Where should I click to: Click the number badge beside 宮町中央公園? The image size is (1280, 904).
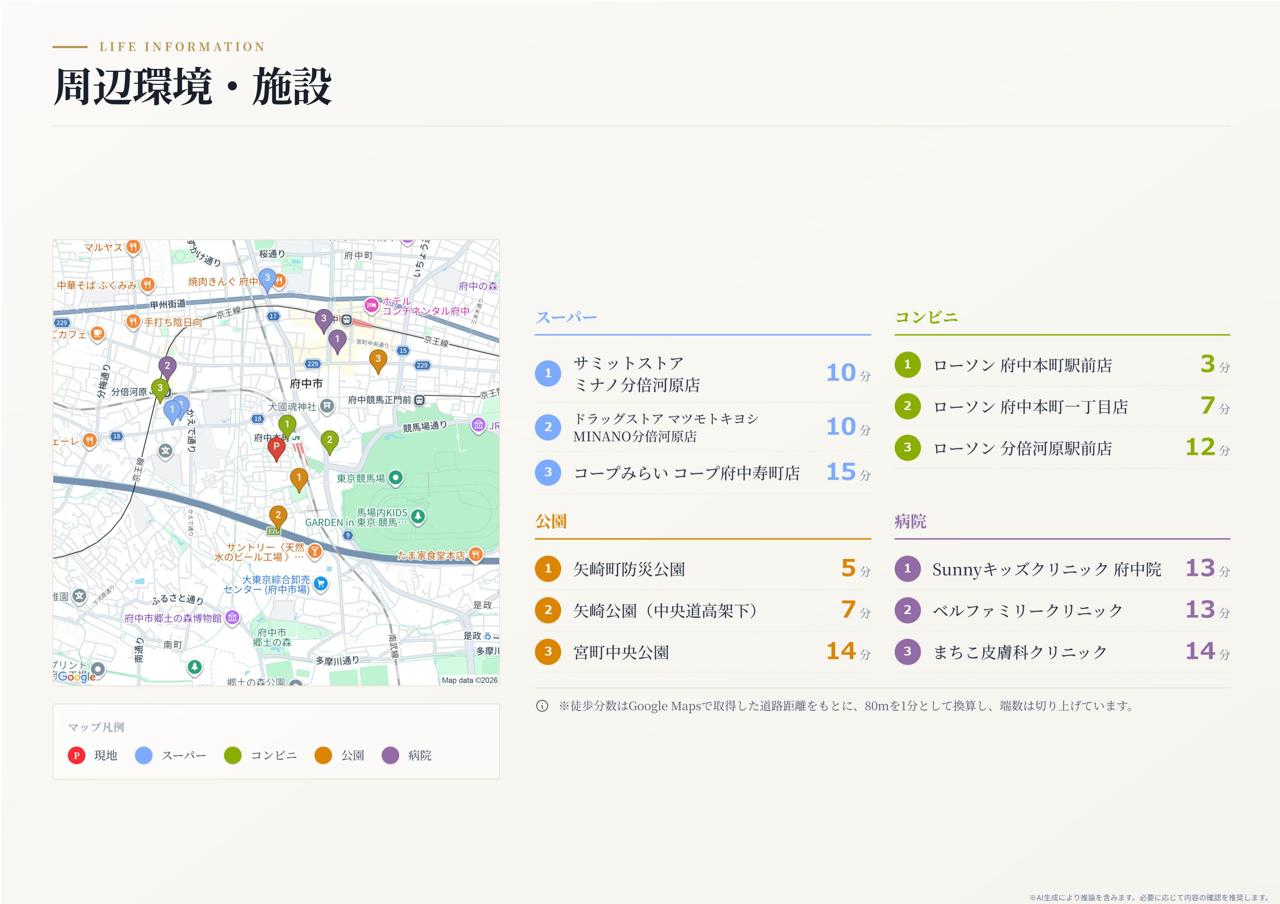click(x=548, y=652)
